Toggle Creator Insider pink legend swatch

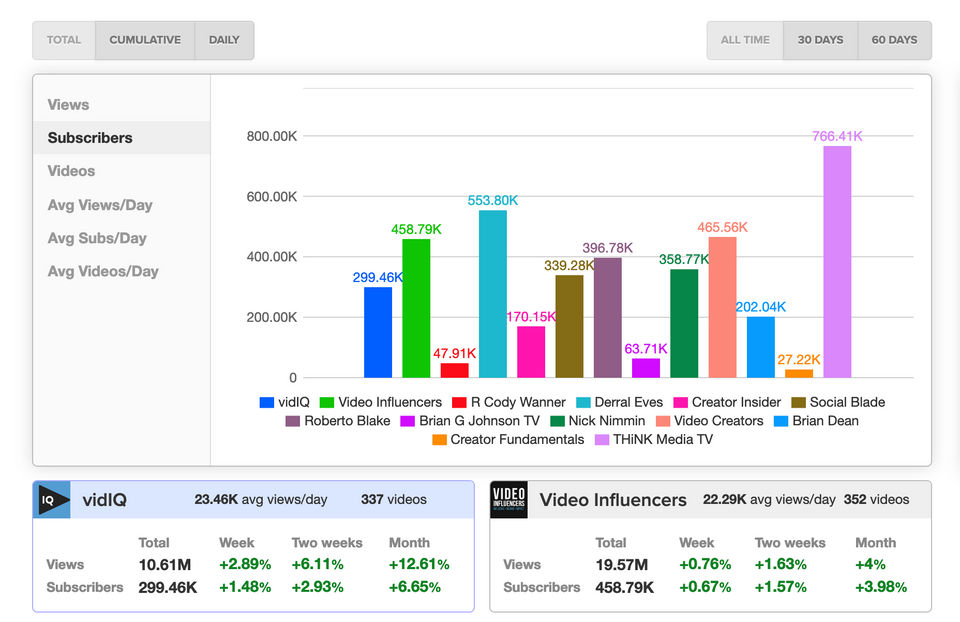pyautogui.click(x=681, y=402)
